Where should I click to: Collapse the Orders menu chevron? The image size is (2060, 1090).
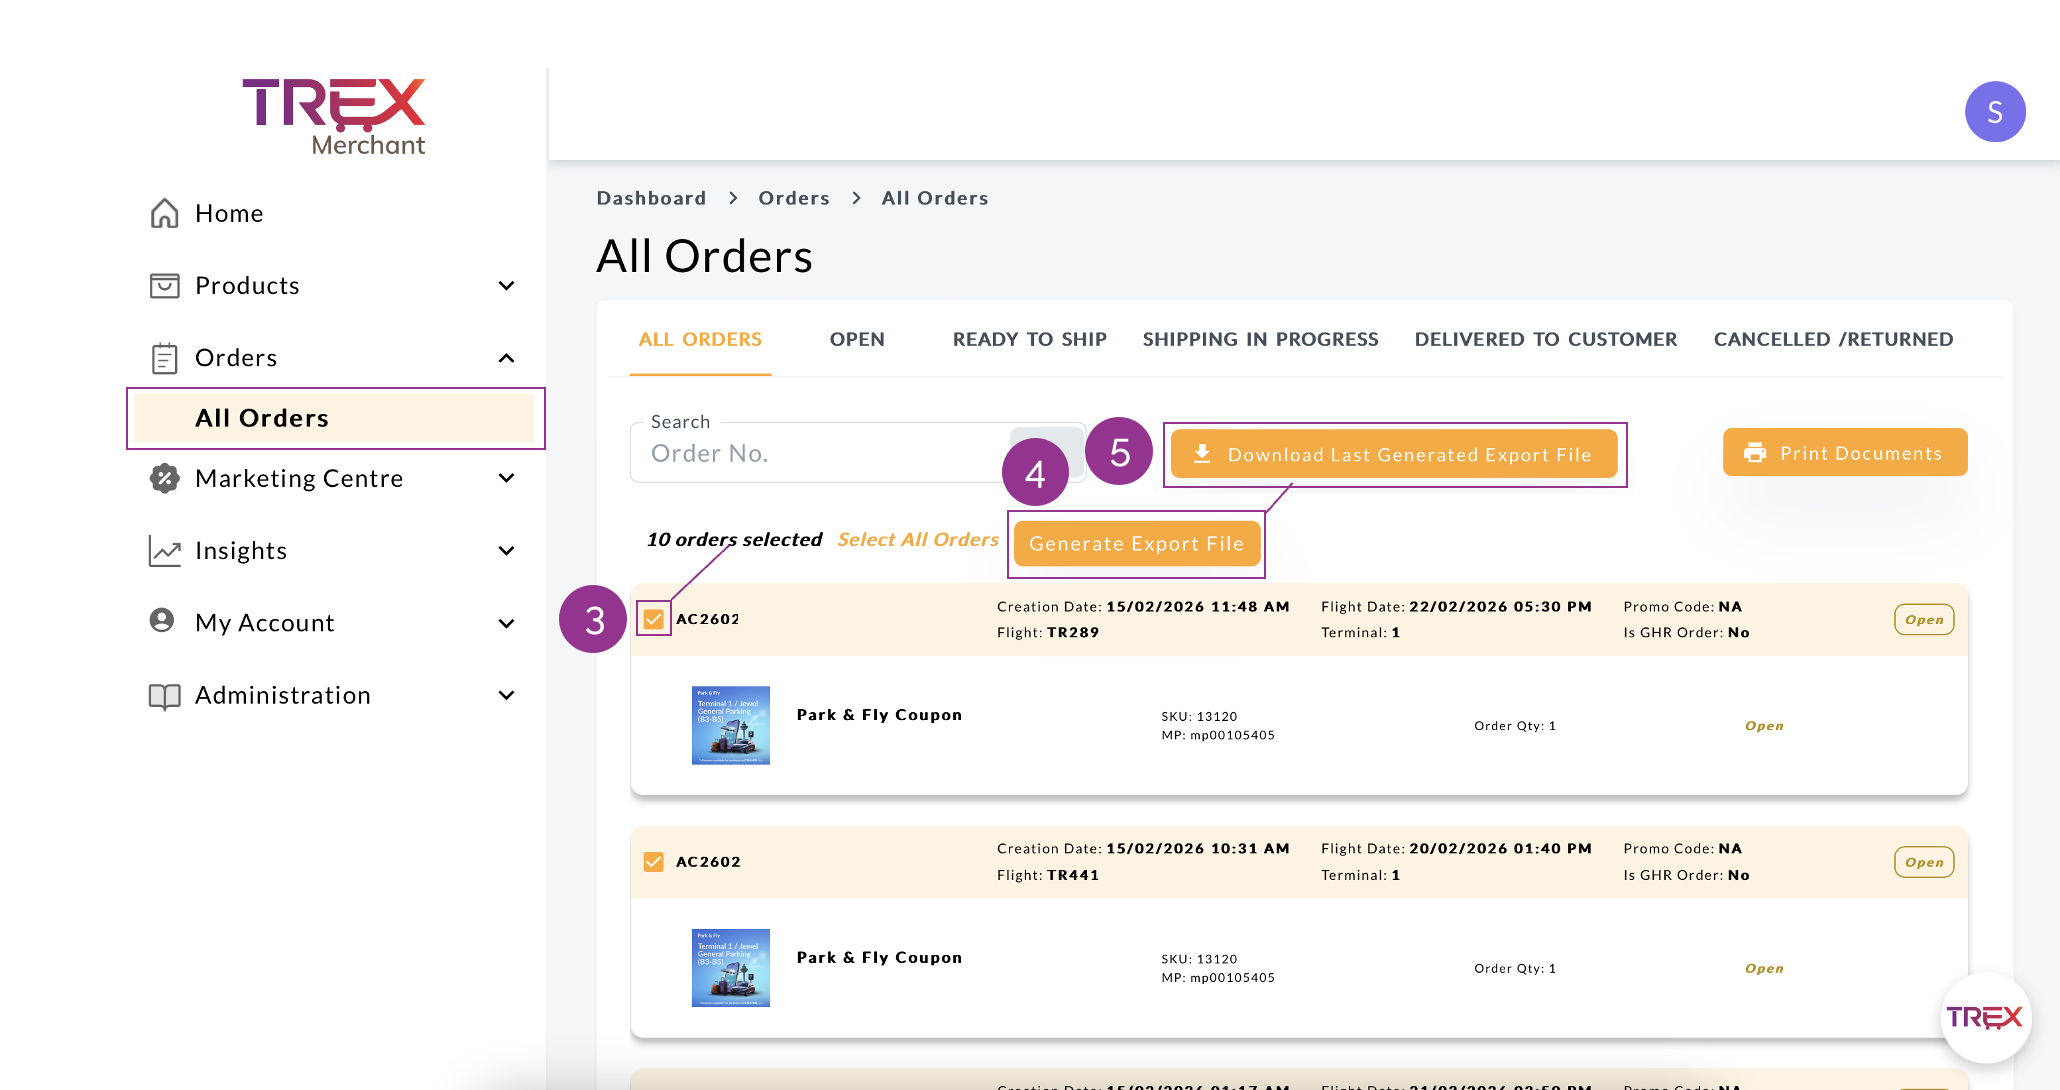(x=507, y=358)
